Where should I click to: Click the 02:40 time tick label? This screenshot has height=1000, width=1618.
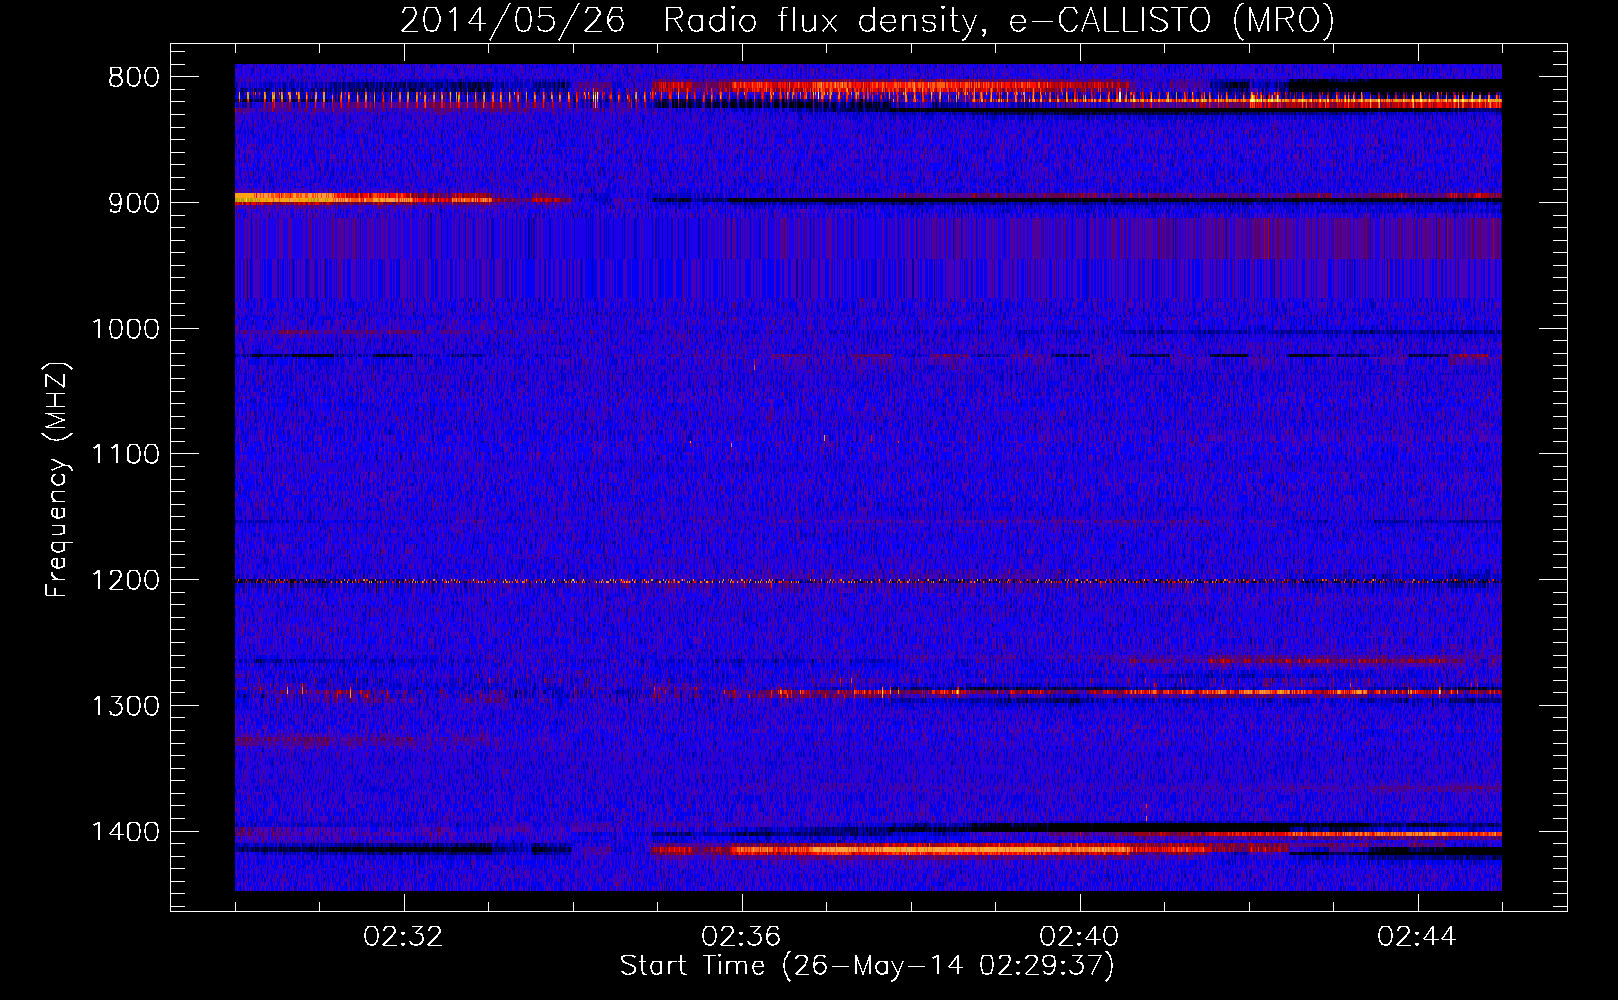[x=1080, y=937]
